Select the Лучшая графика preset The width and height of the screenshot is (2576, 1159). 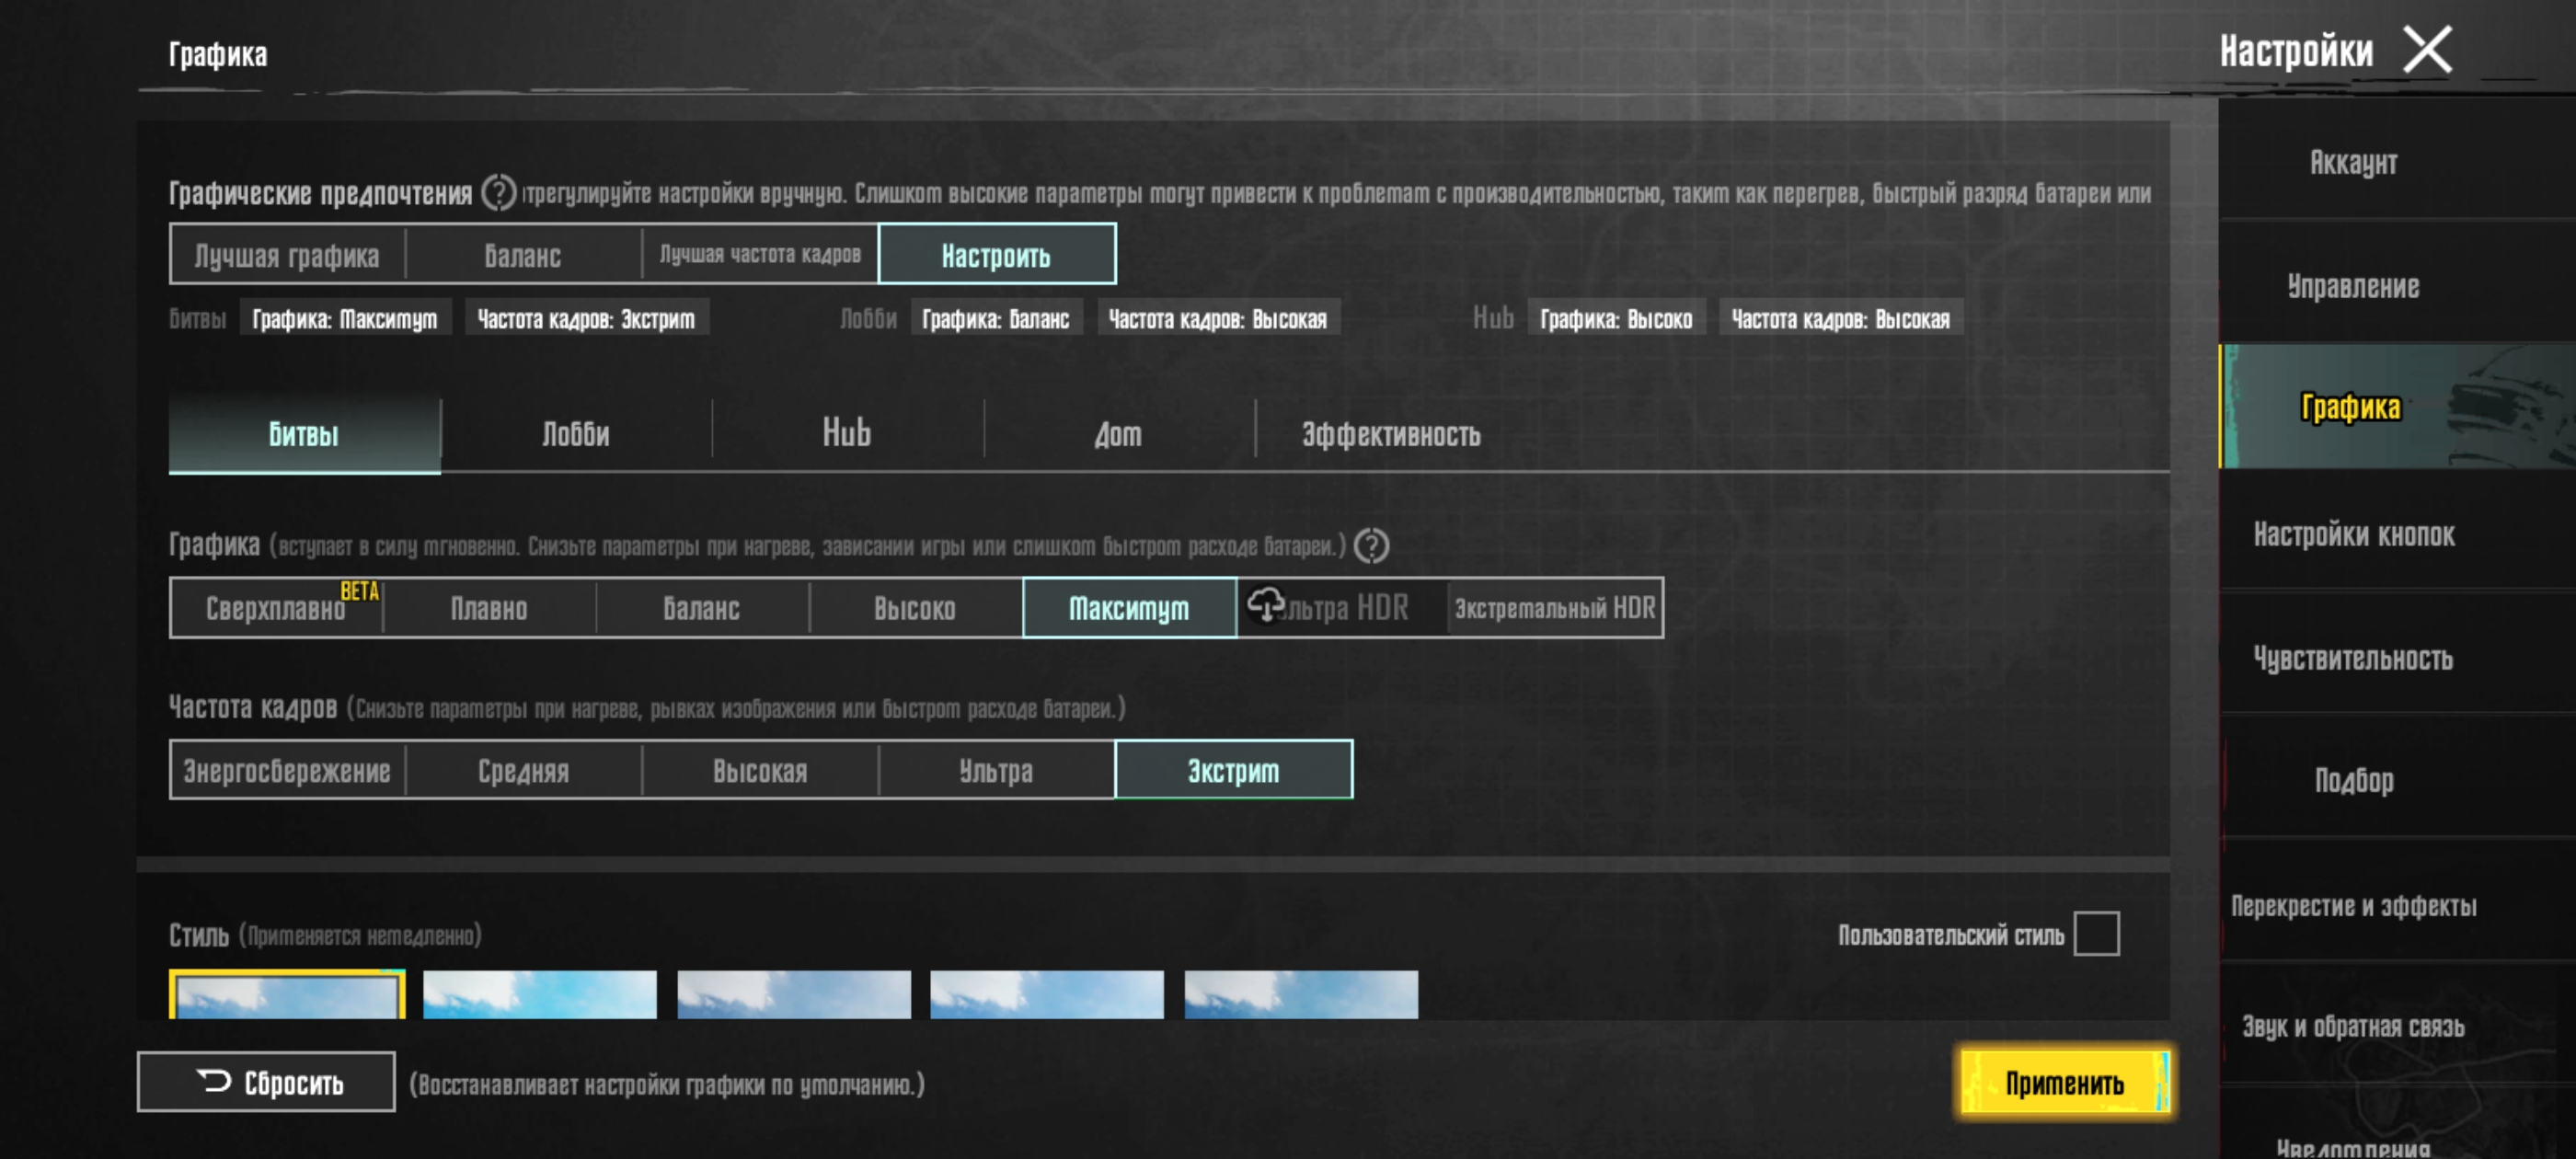[x=287, y=255]
